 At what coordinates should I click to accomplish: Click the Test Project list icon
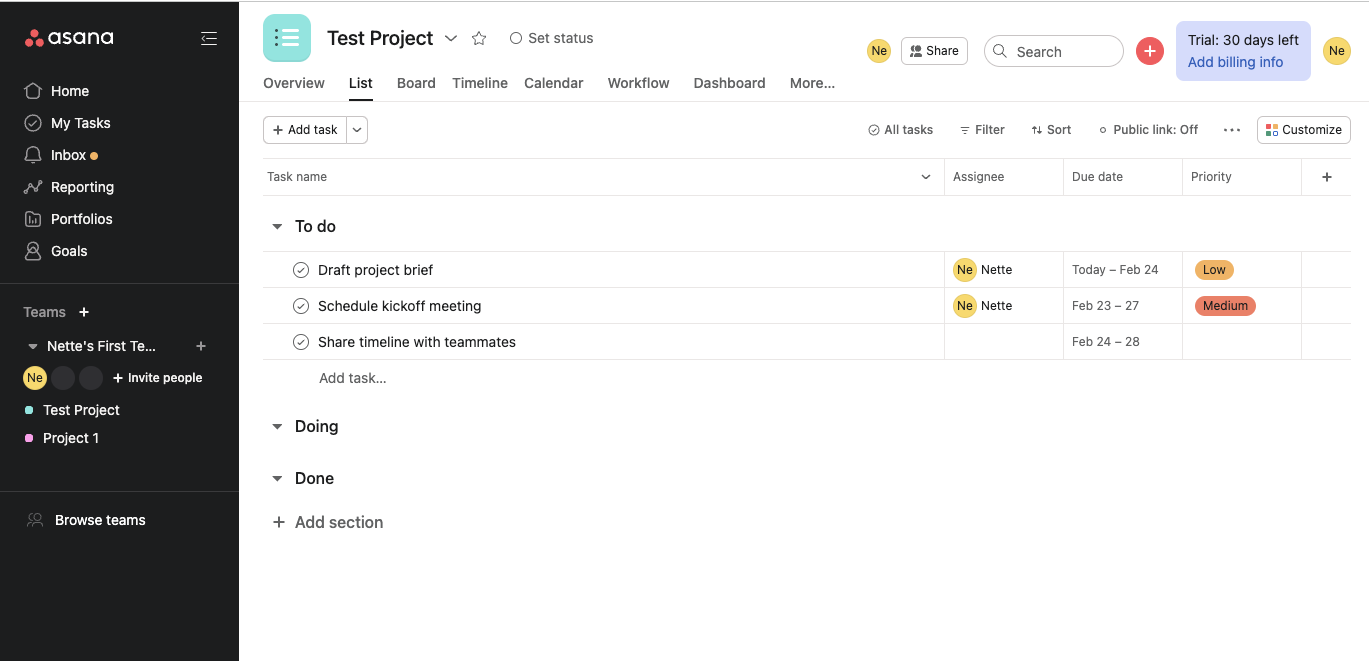[287, 38]
